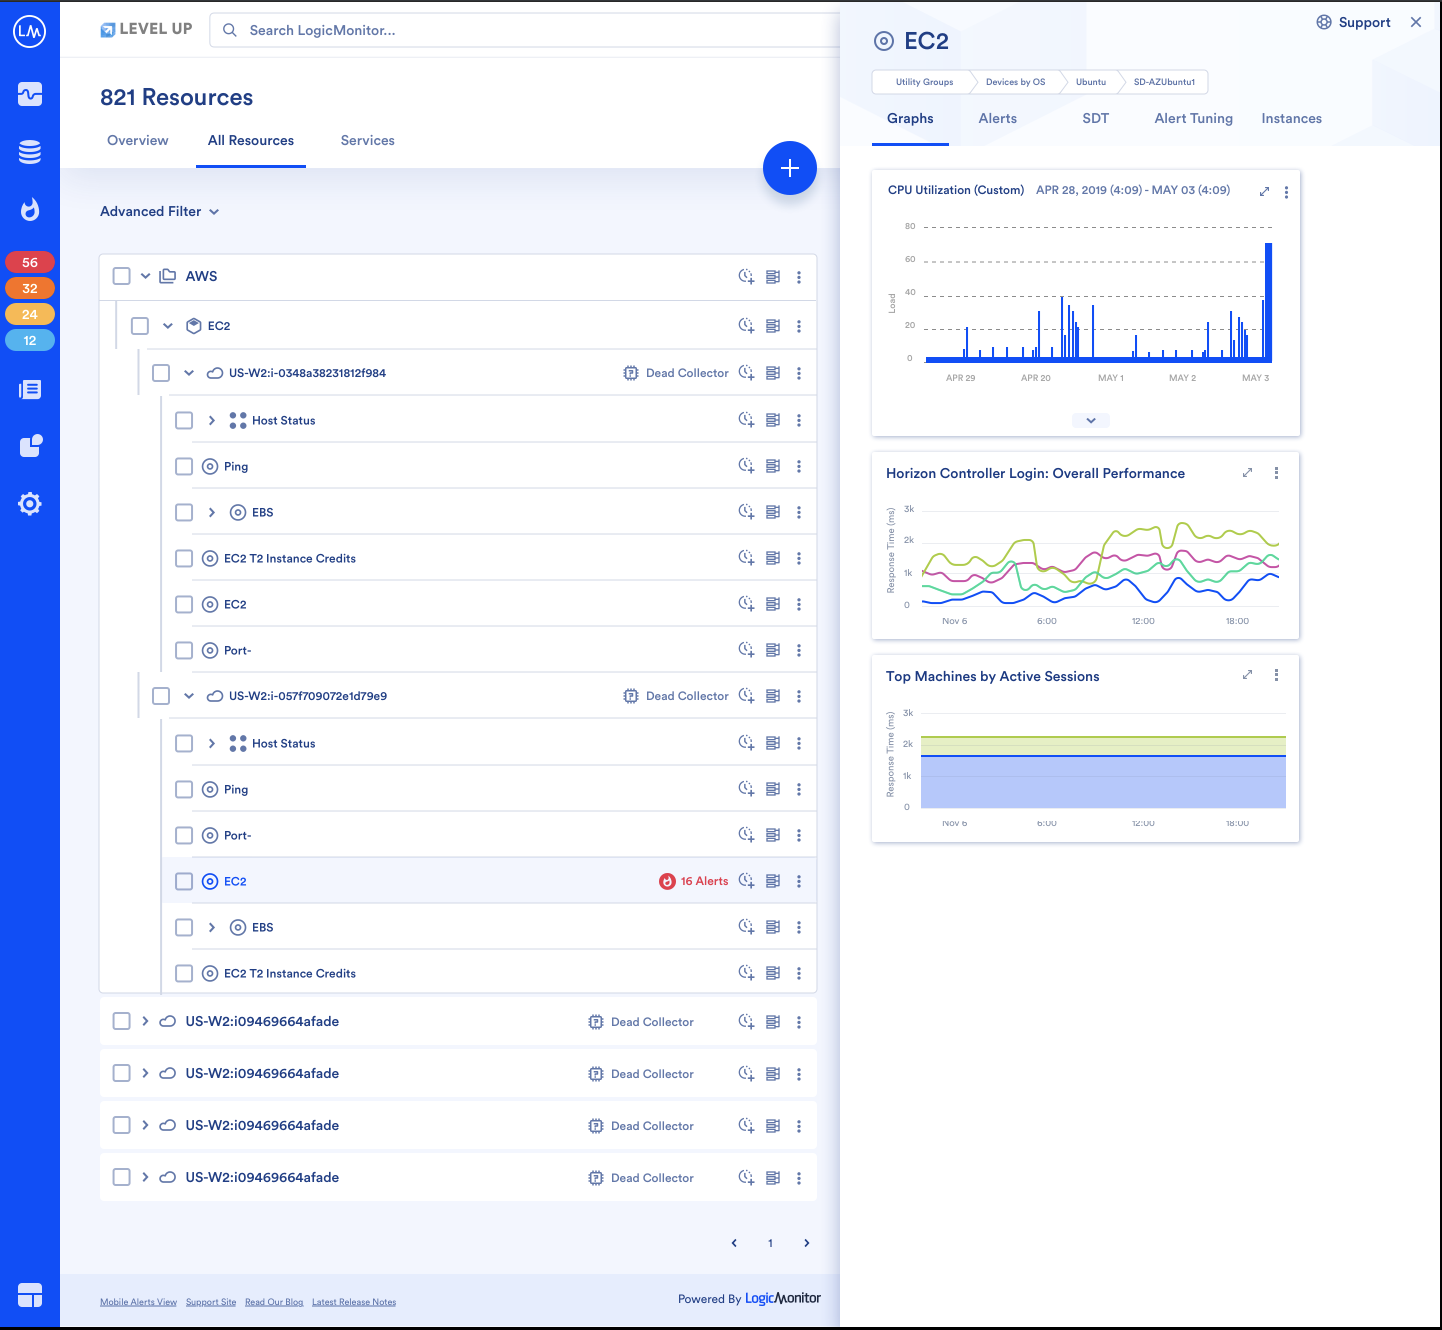The height and width of the screenshot is (1330, 1442).
Task: Click the Dashboards waveform icon in sidebar
Action: [30, 94]
